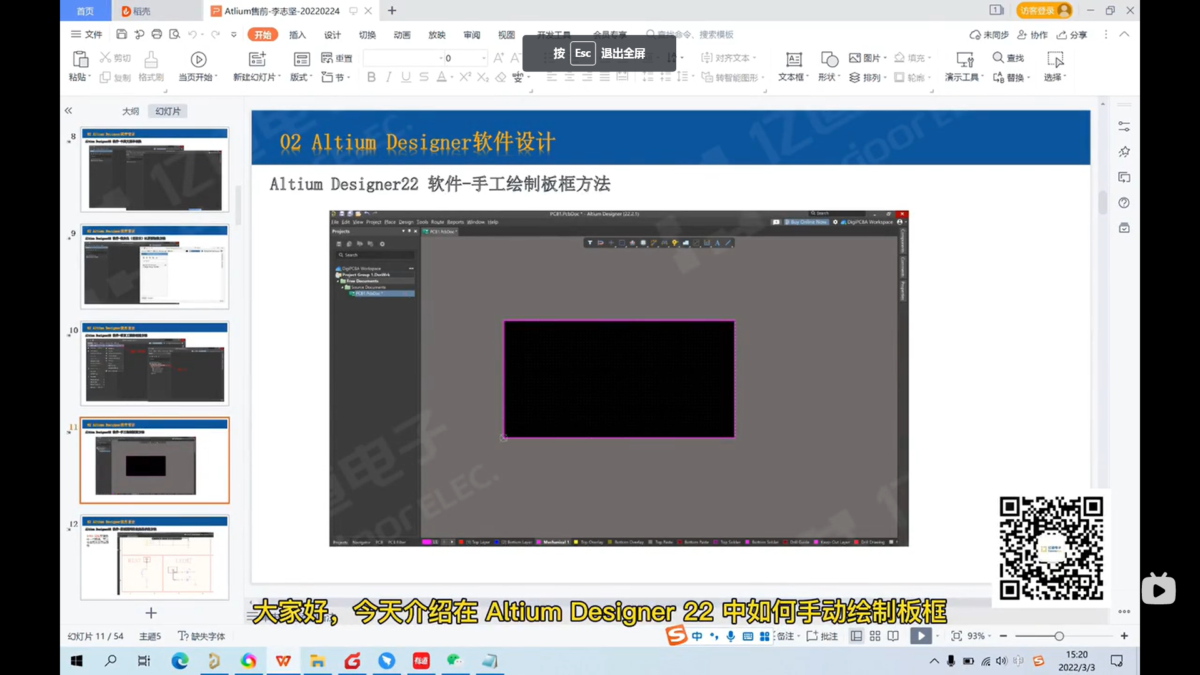The height and width of the screenshot is (675, 1200).
Task: Select slide 12 thumbnail
Action: [x=155, y=557]
